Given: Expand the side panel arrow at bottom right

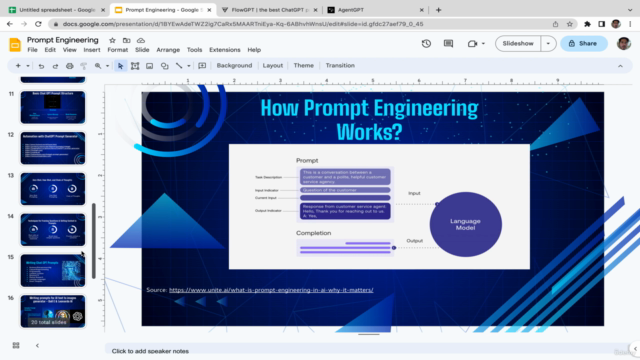Looking at the screenshot, I should tap(635, 349).
